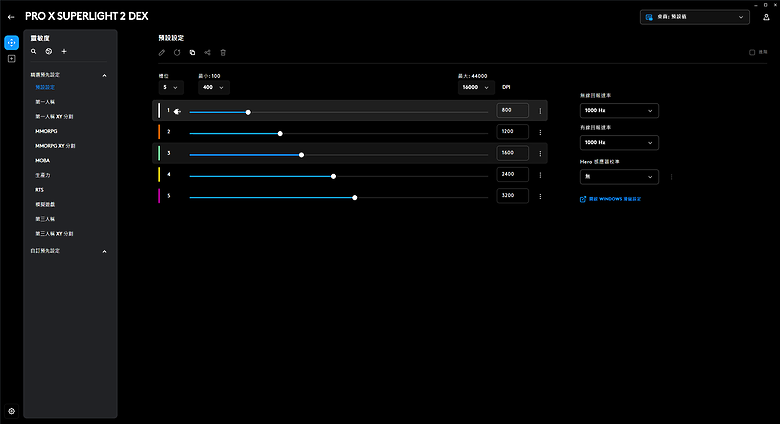780x424 pixels.
Task: Open the wired report rate 1000 Hz dropdown
Action: click(x=619, y=143)
